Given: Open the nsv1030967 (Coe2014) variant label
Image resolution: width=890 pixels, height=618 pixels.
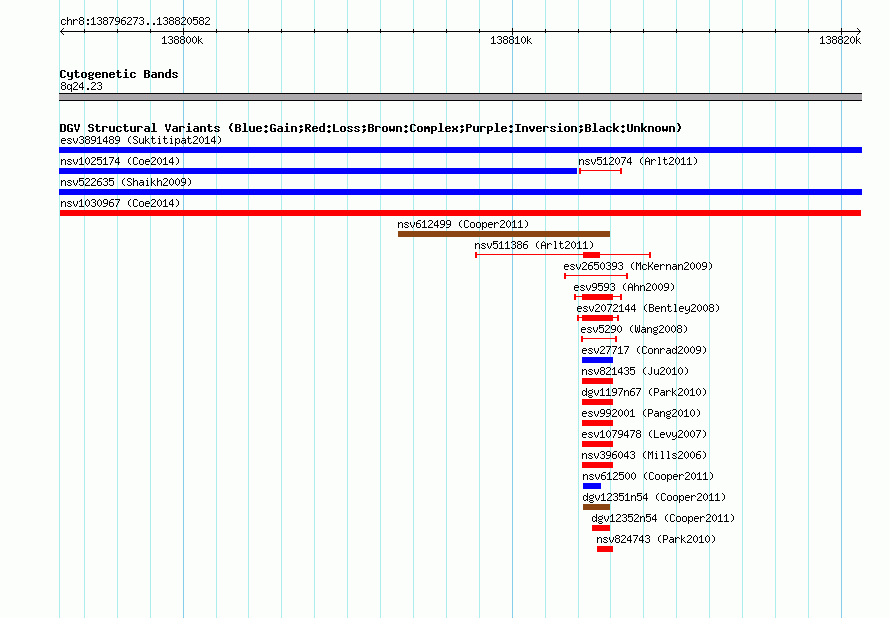Looking at the screenshot, I should tap(120, 203).
